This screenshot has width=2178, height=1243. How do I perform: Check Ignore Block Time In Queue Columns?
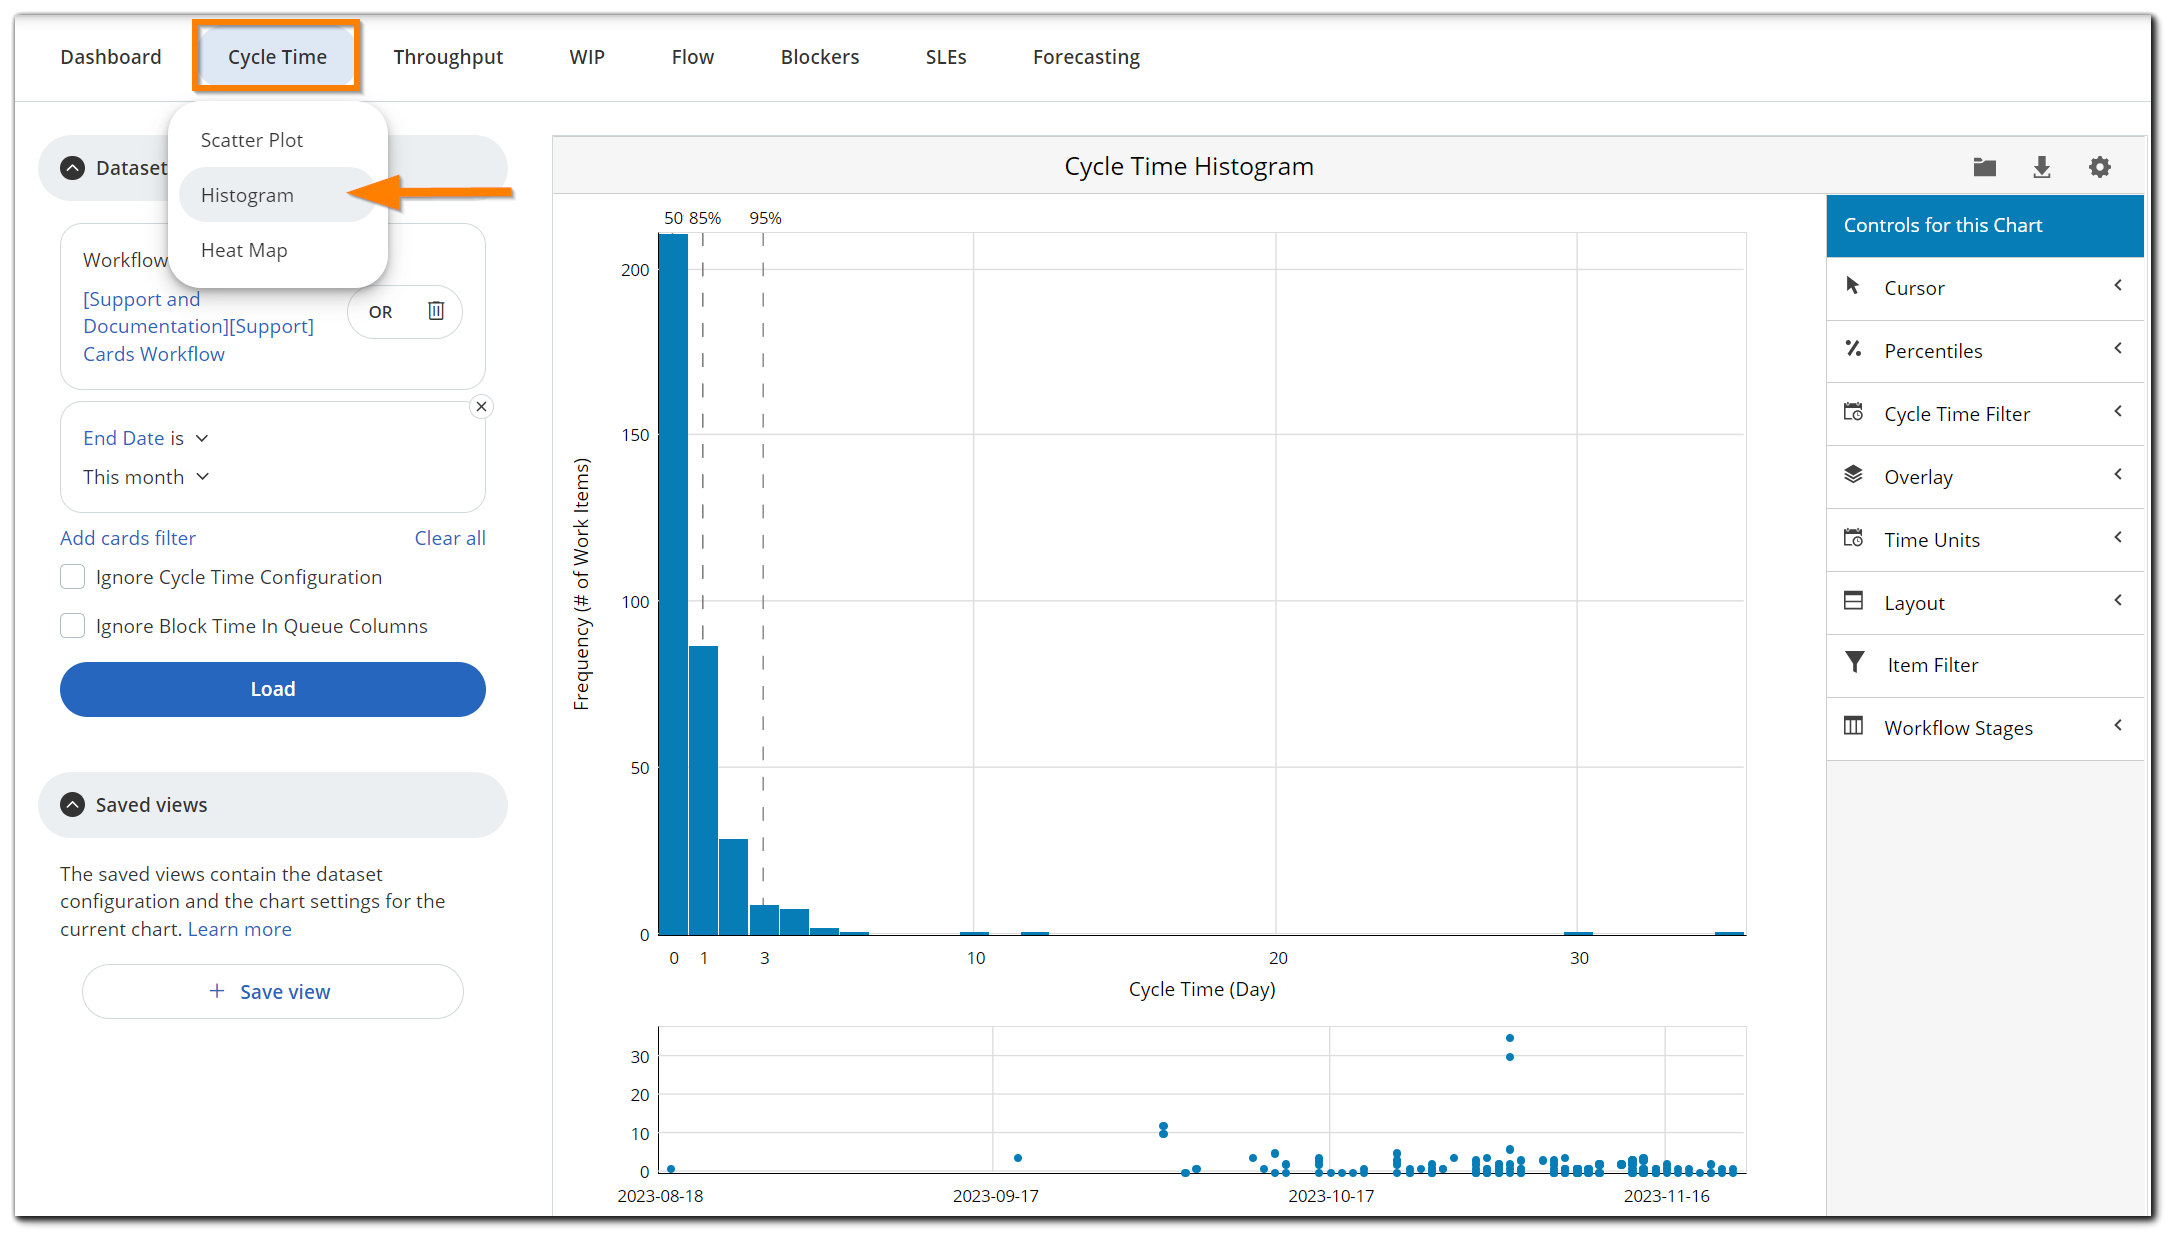click(x=72, y=626)
